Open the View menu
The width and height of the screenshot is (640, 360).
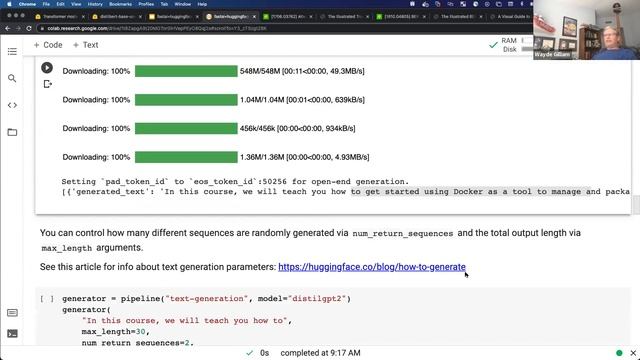click(x=76, y=4)
